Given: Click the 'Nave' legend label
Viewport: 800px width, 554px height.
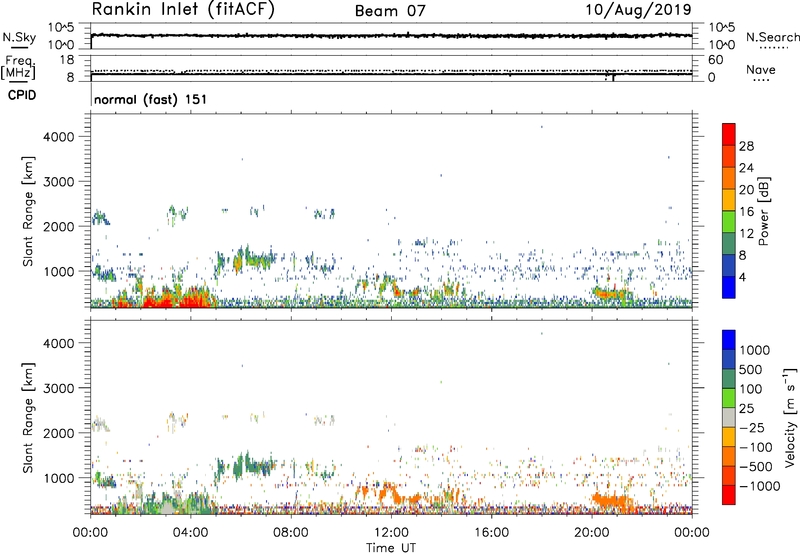Looking at the screenshot, I should tap(761, 69).
